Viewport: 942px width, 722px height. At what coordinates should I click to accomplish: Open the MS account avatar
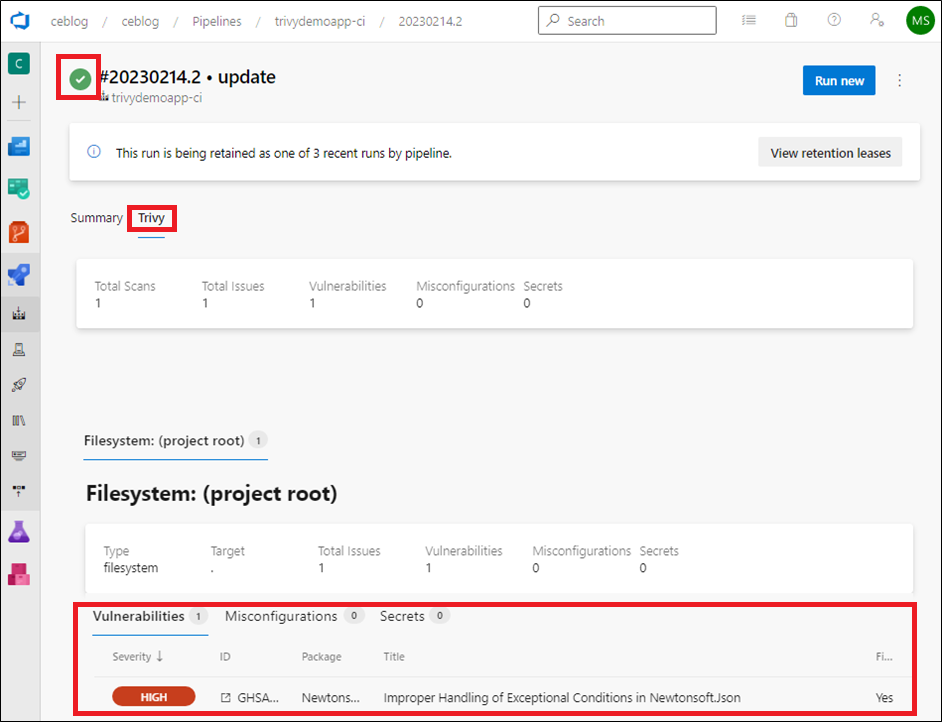[x=920, y=21]
